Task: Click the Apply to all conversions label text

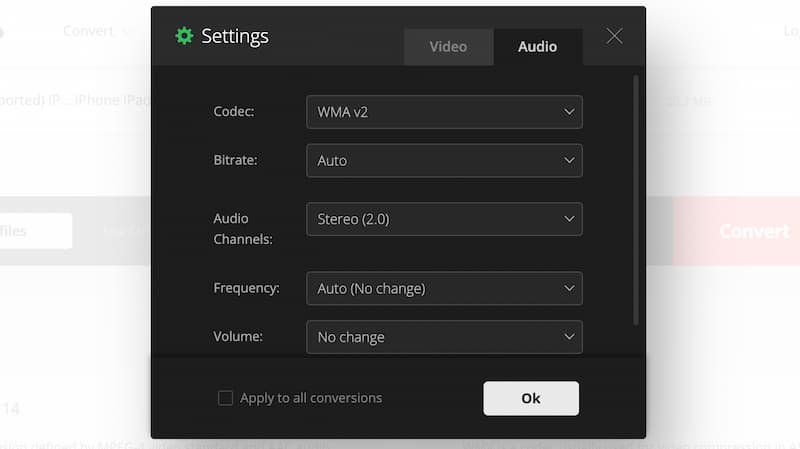Action: coord(311,398)
